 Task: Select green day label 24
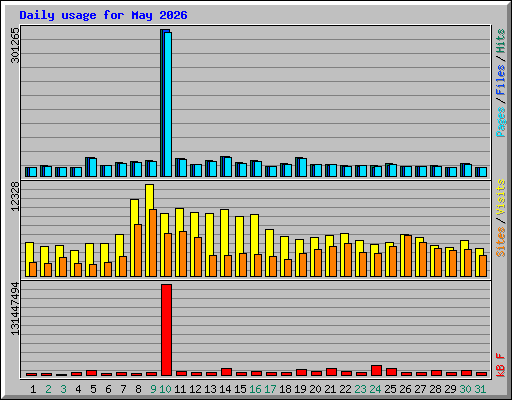[375, 389]
